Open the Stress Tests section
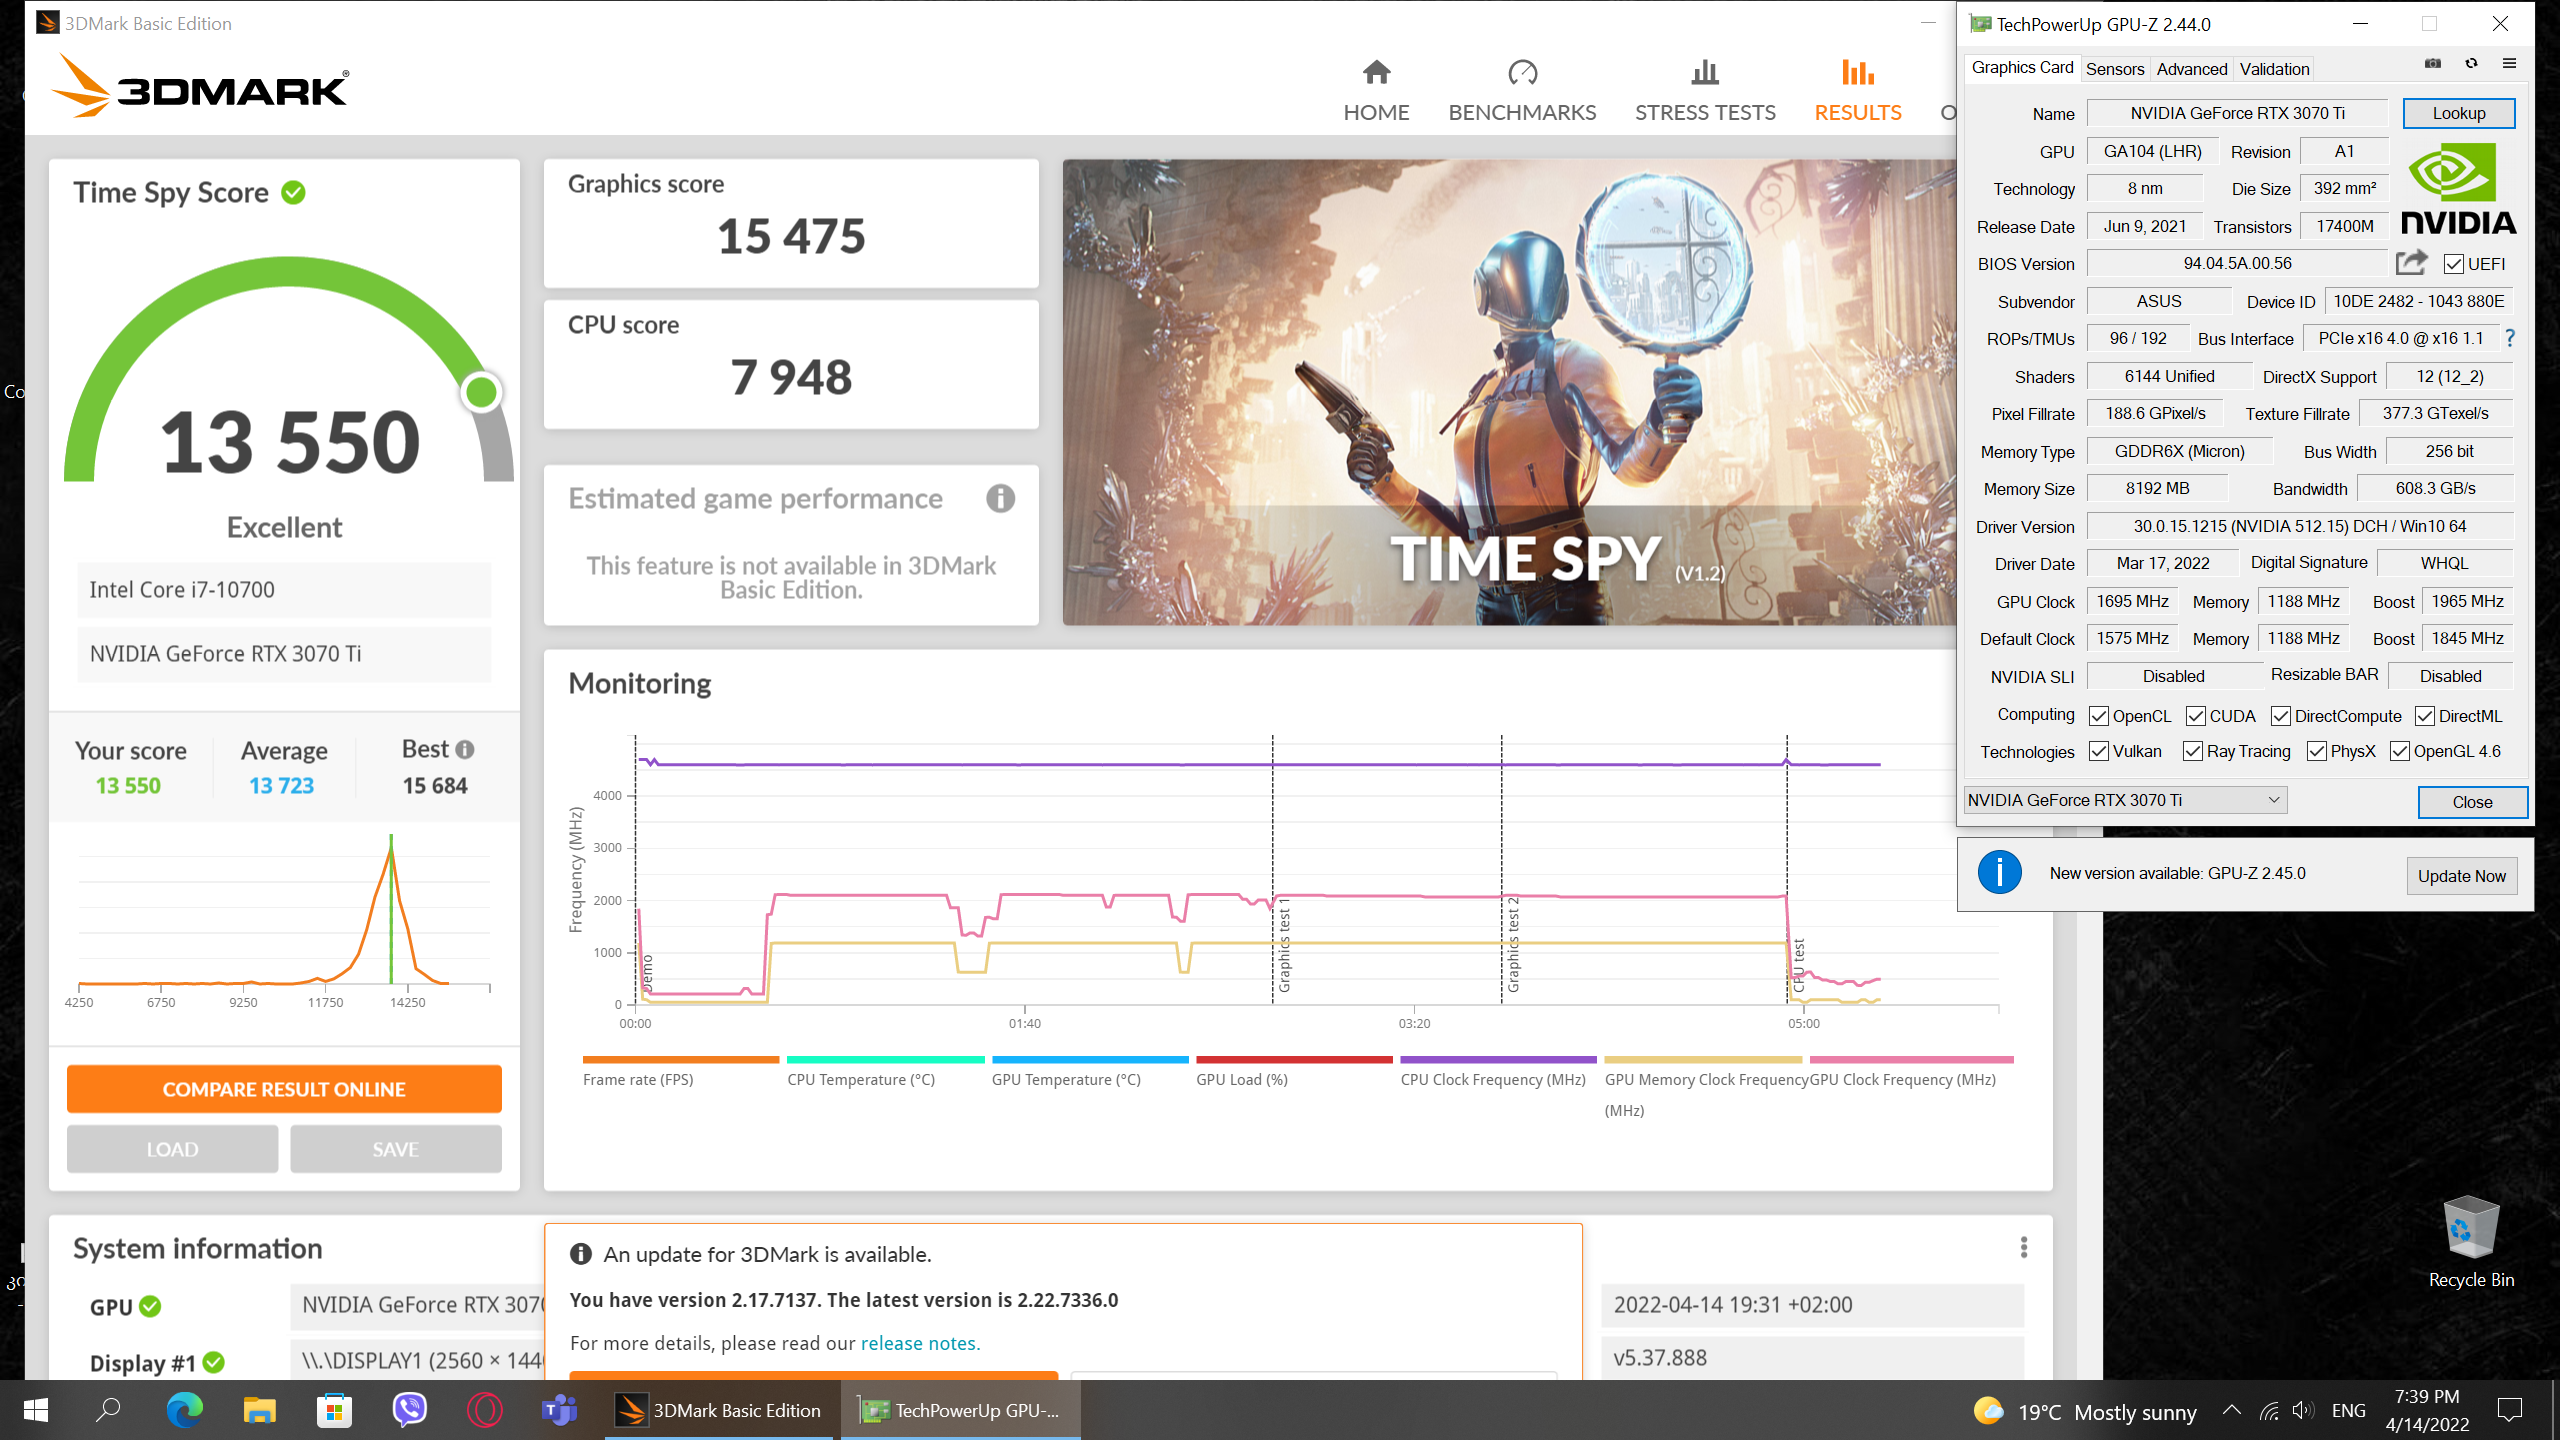 1705,90
